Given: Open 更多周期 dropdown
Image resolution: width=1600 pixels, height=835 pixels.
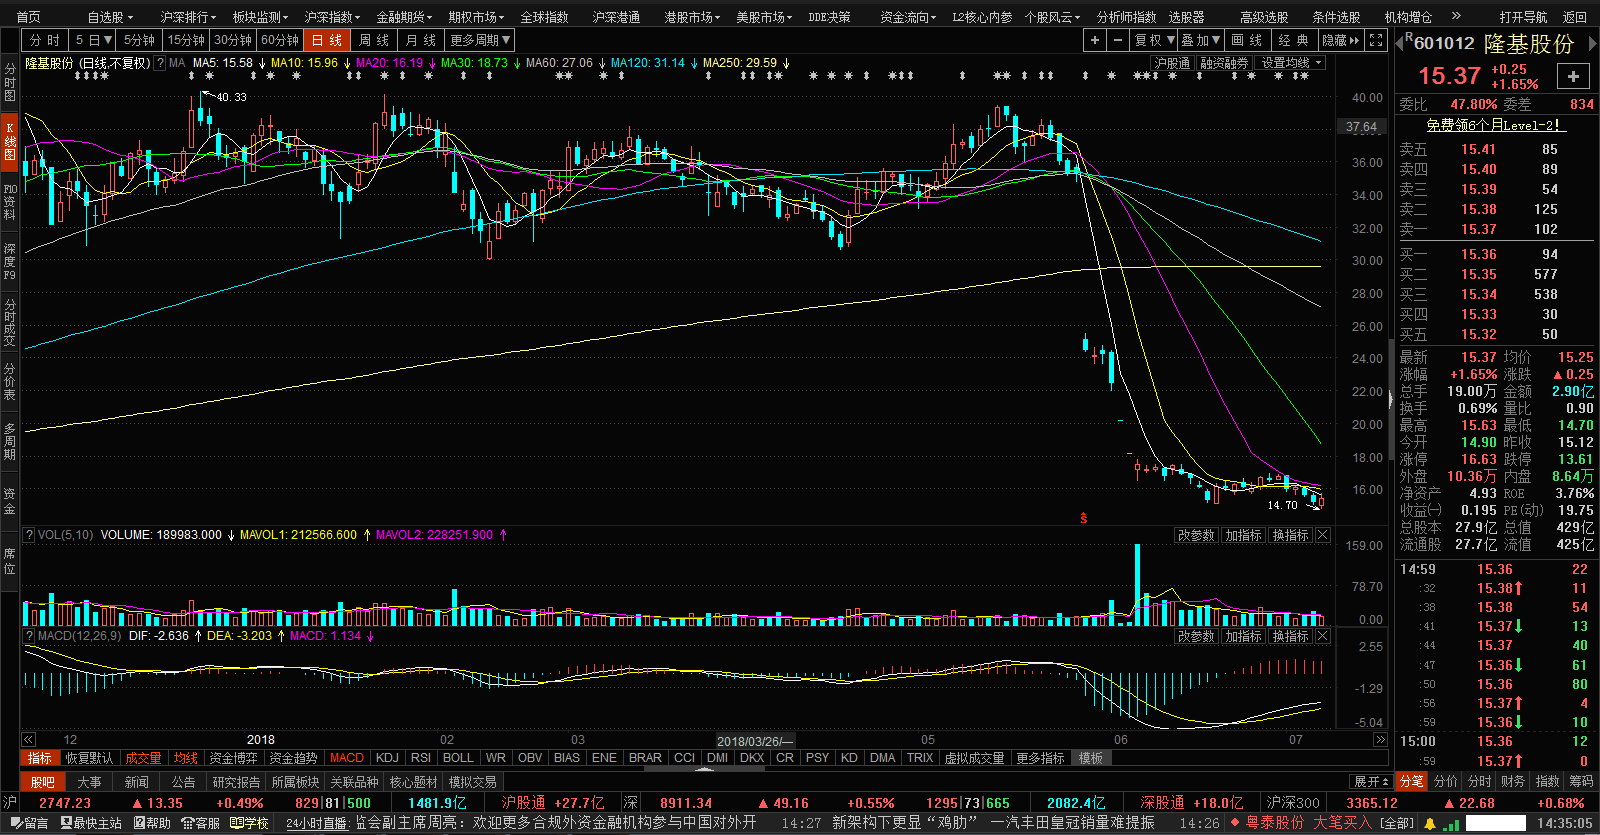Looking at the screenshot, I should (480, 40).
